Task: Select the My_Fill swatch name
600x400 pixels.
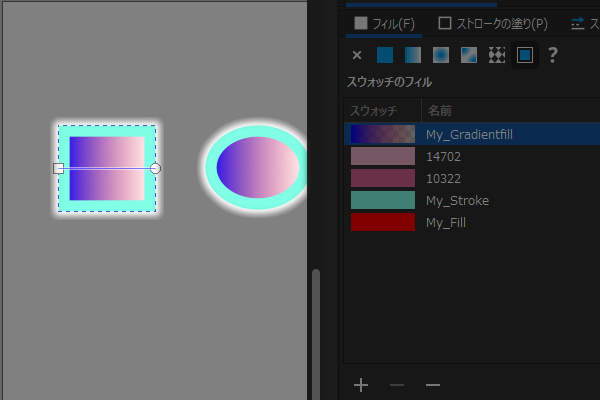Action: [446, 223]
